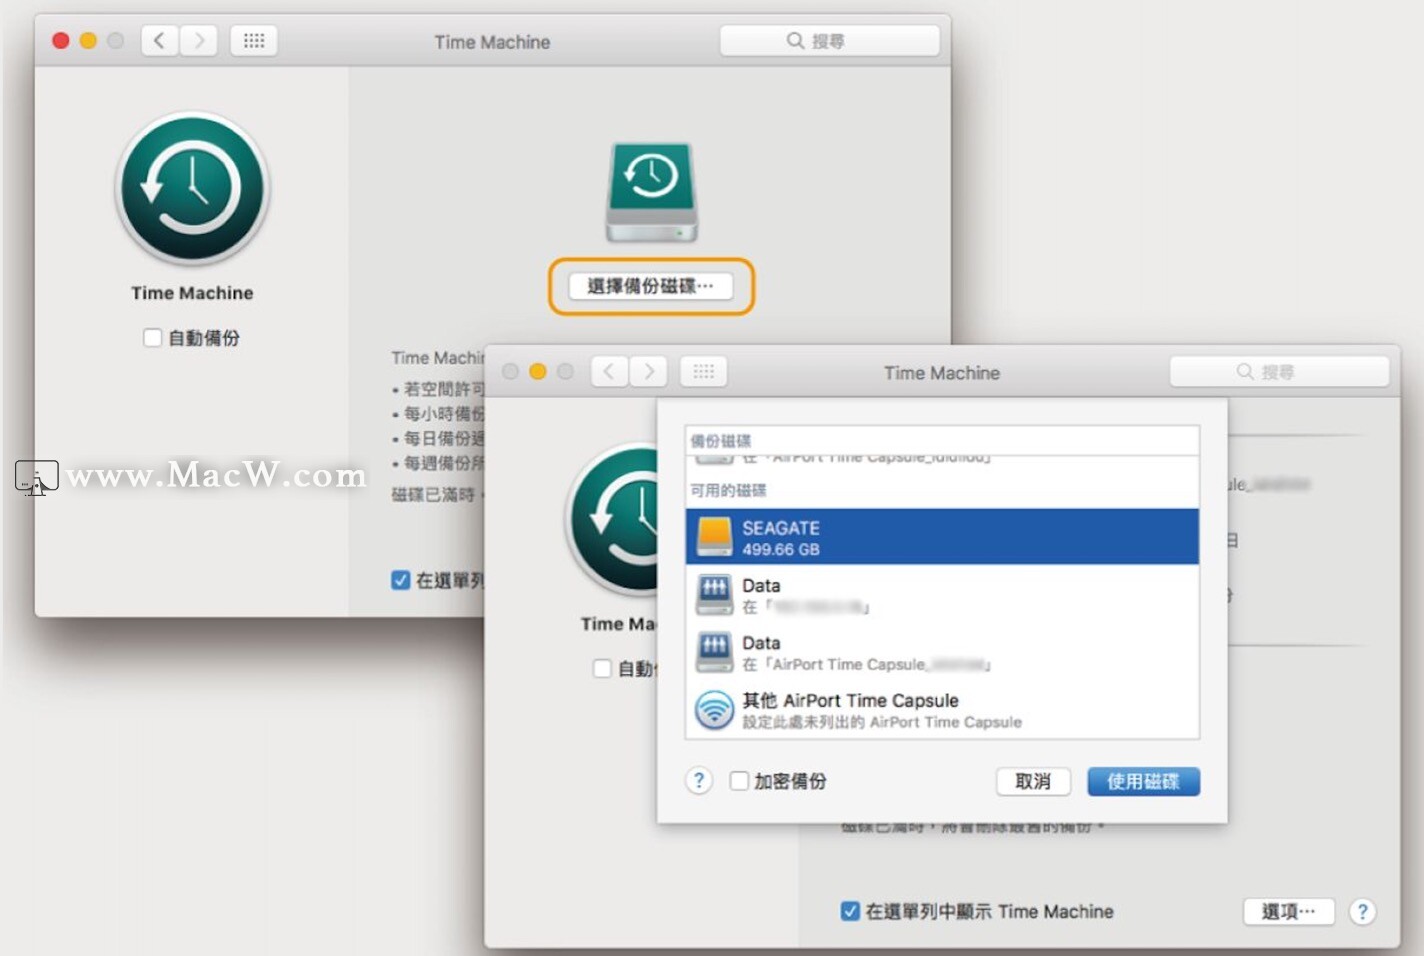Click the large Time Machine clock icon in the rear window

192,189
